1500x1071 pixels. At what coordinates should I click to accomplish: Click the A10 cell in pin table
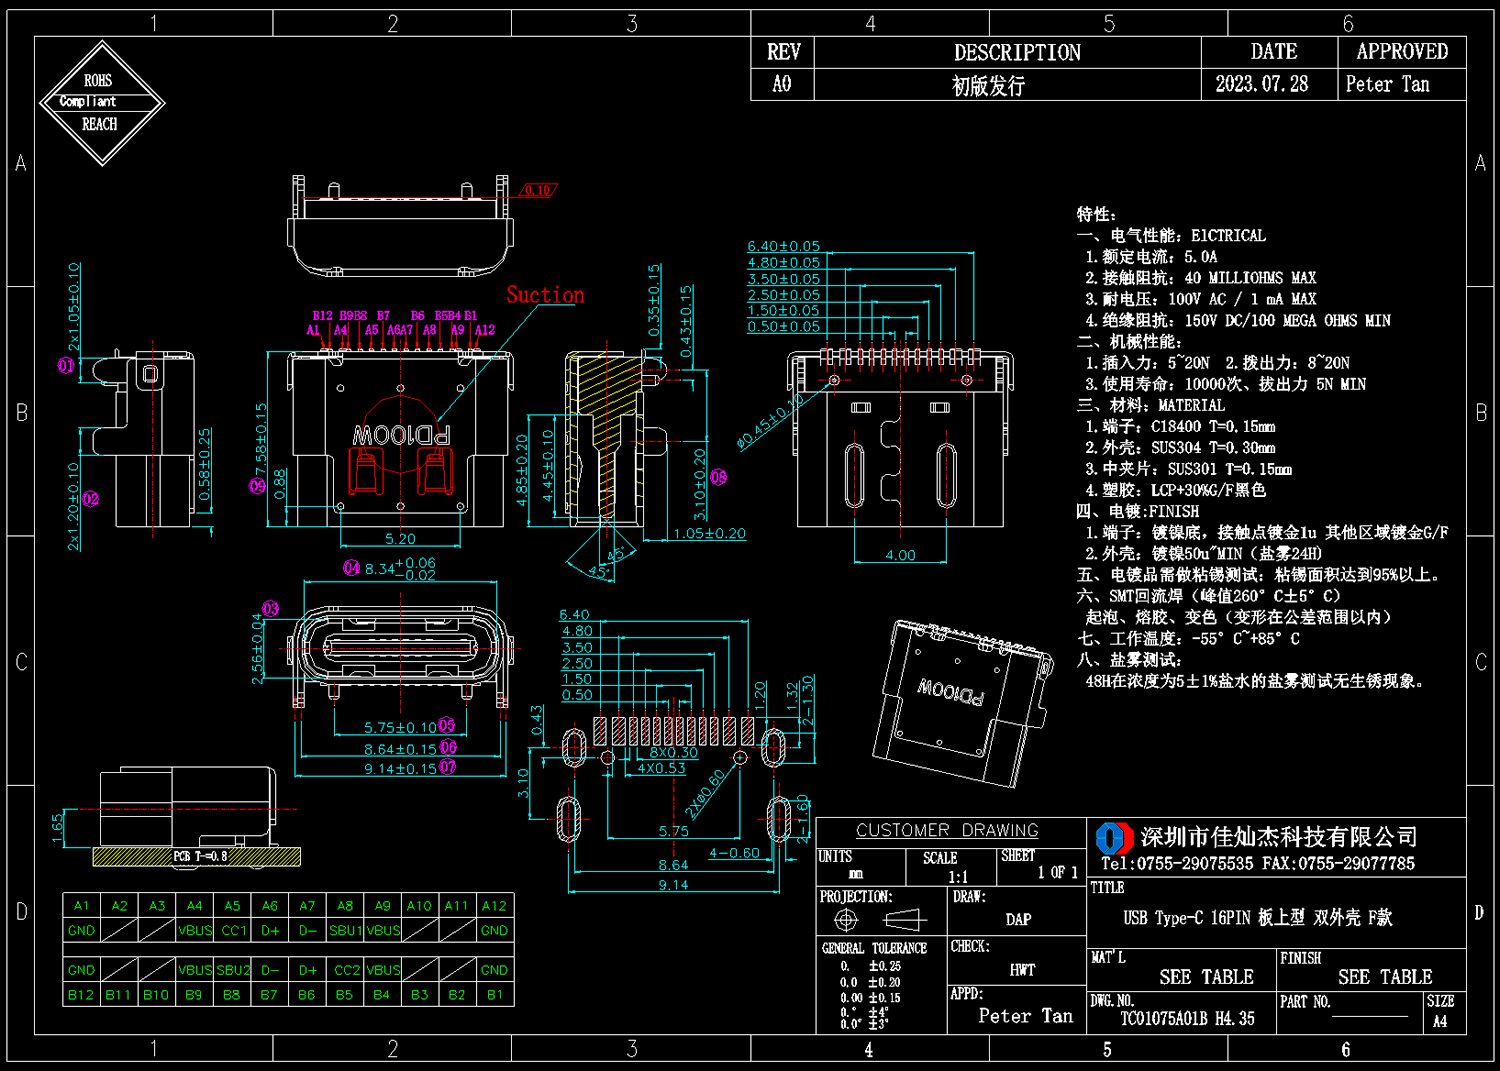(x=419, y=905)
